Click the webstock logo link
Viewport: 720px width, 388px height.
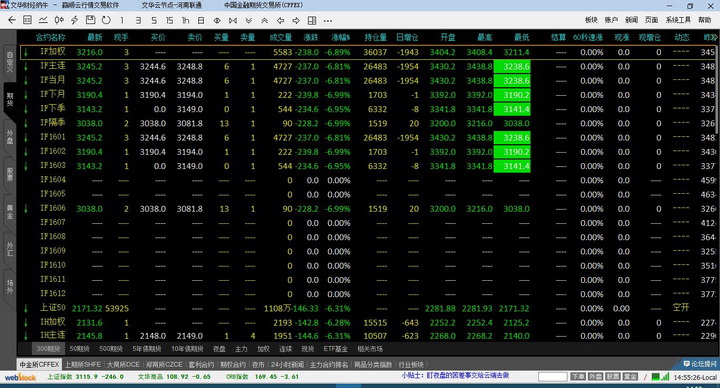[x=20, y=377]
